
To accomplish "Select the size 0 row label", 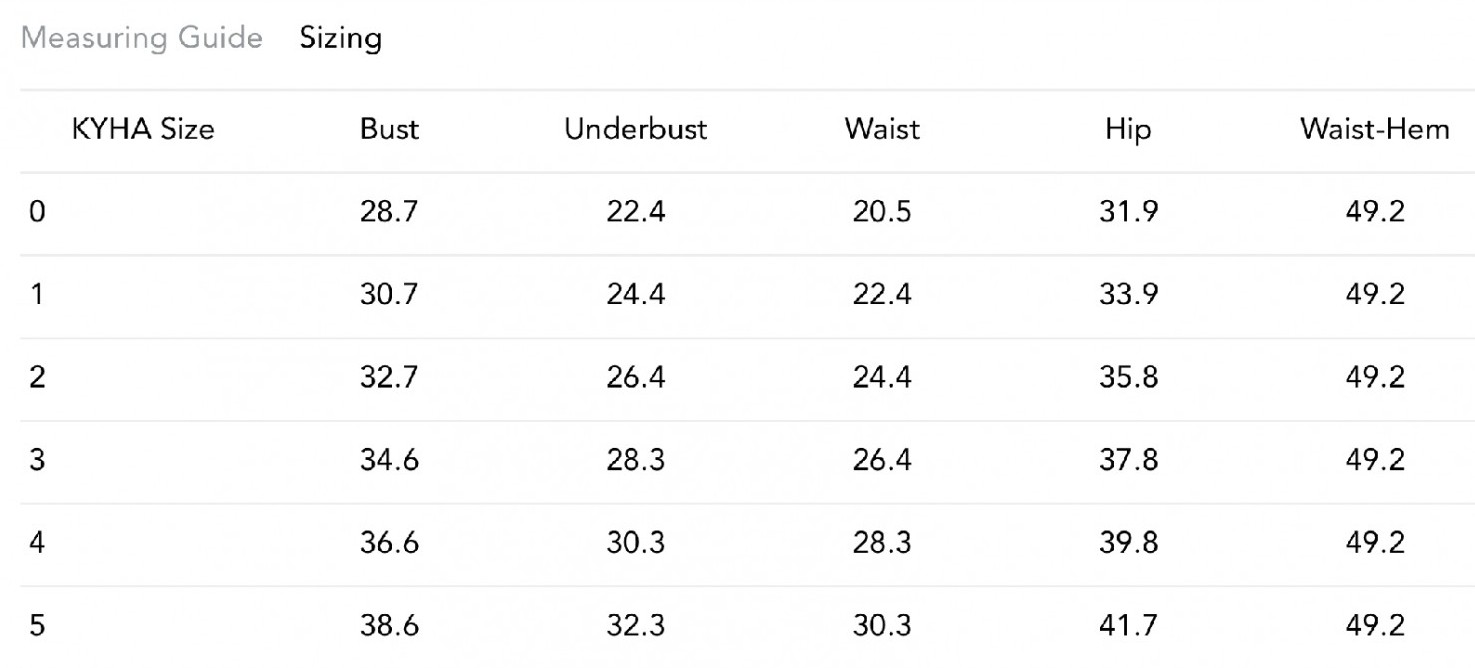I will pyautogui.click(x=37, y=212).
